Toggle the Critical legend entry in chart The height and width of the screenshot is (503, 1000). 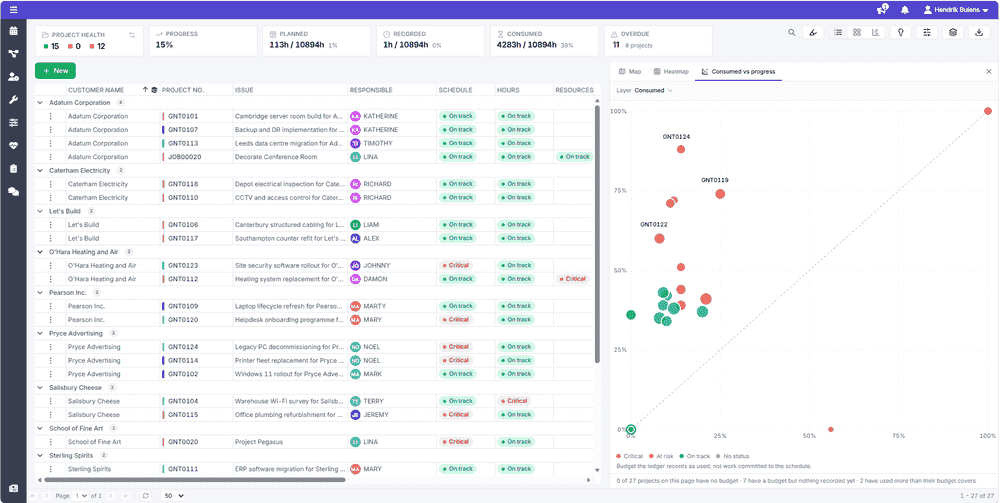pyautogui.click(x=629, y=456)
